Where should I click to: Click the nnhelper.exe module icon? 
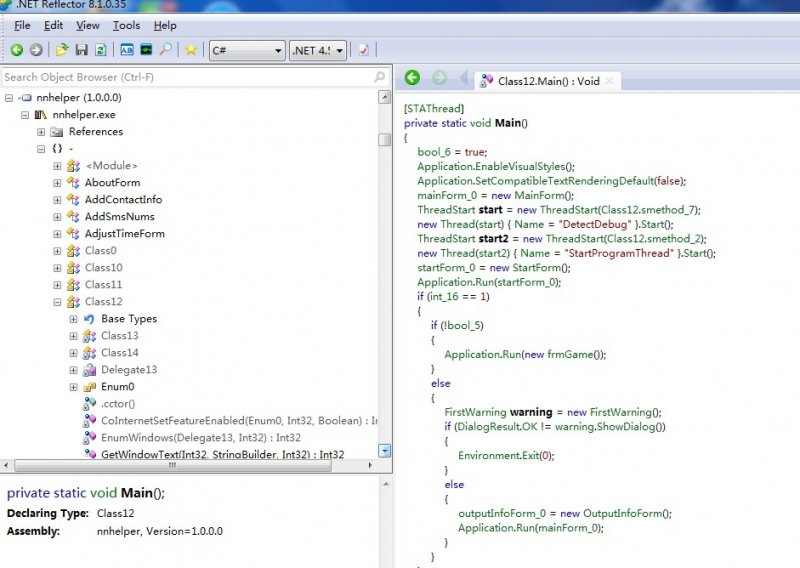click(41, 115)
